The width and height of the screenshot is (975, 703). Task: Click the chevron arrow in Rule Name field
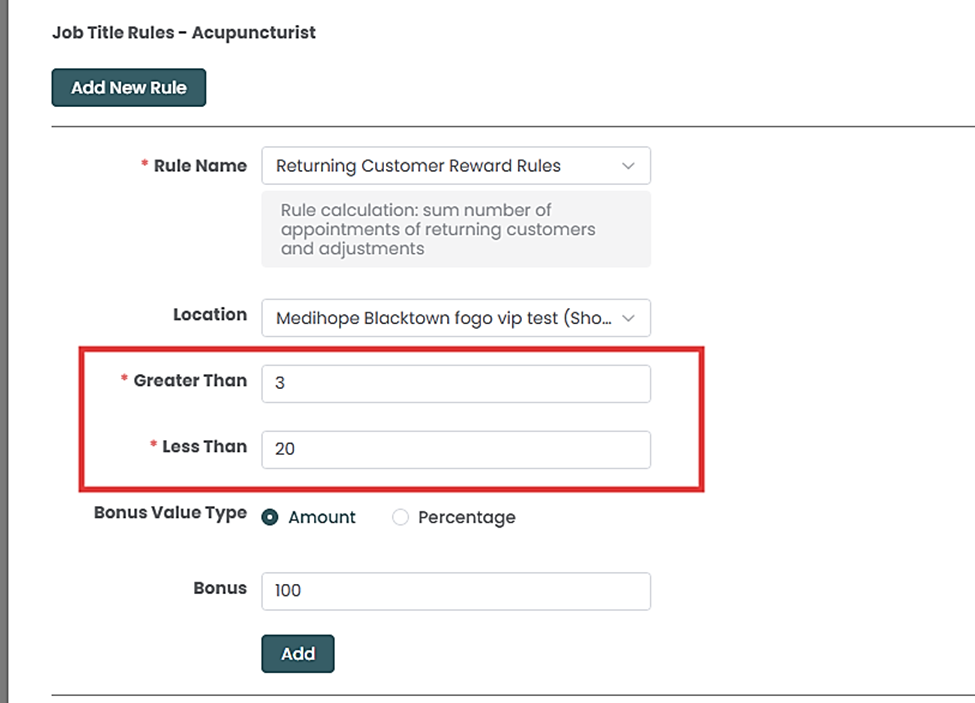(628, 166)
